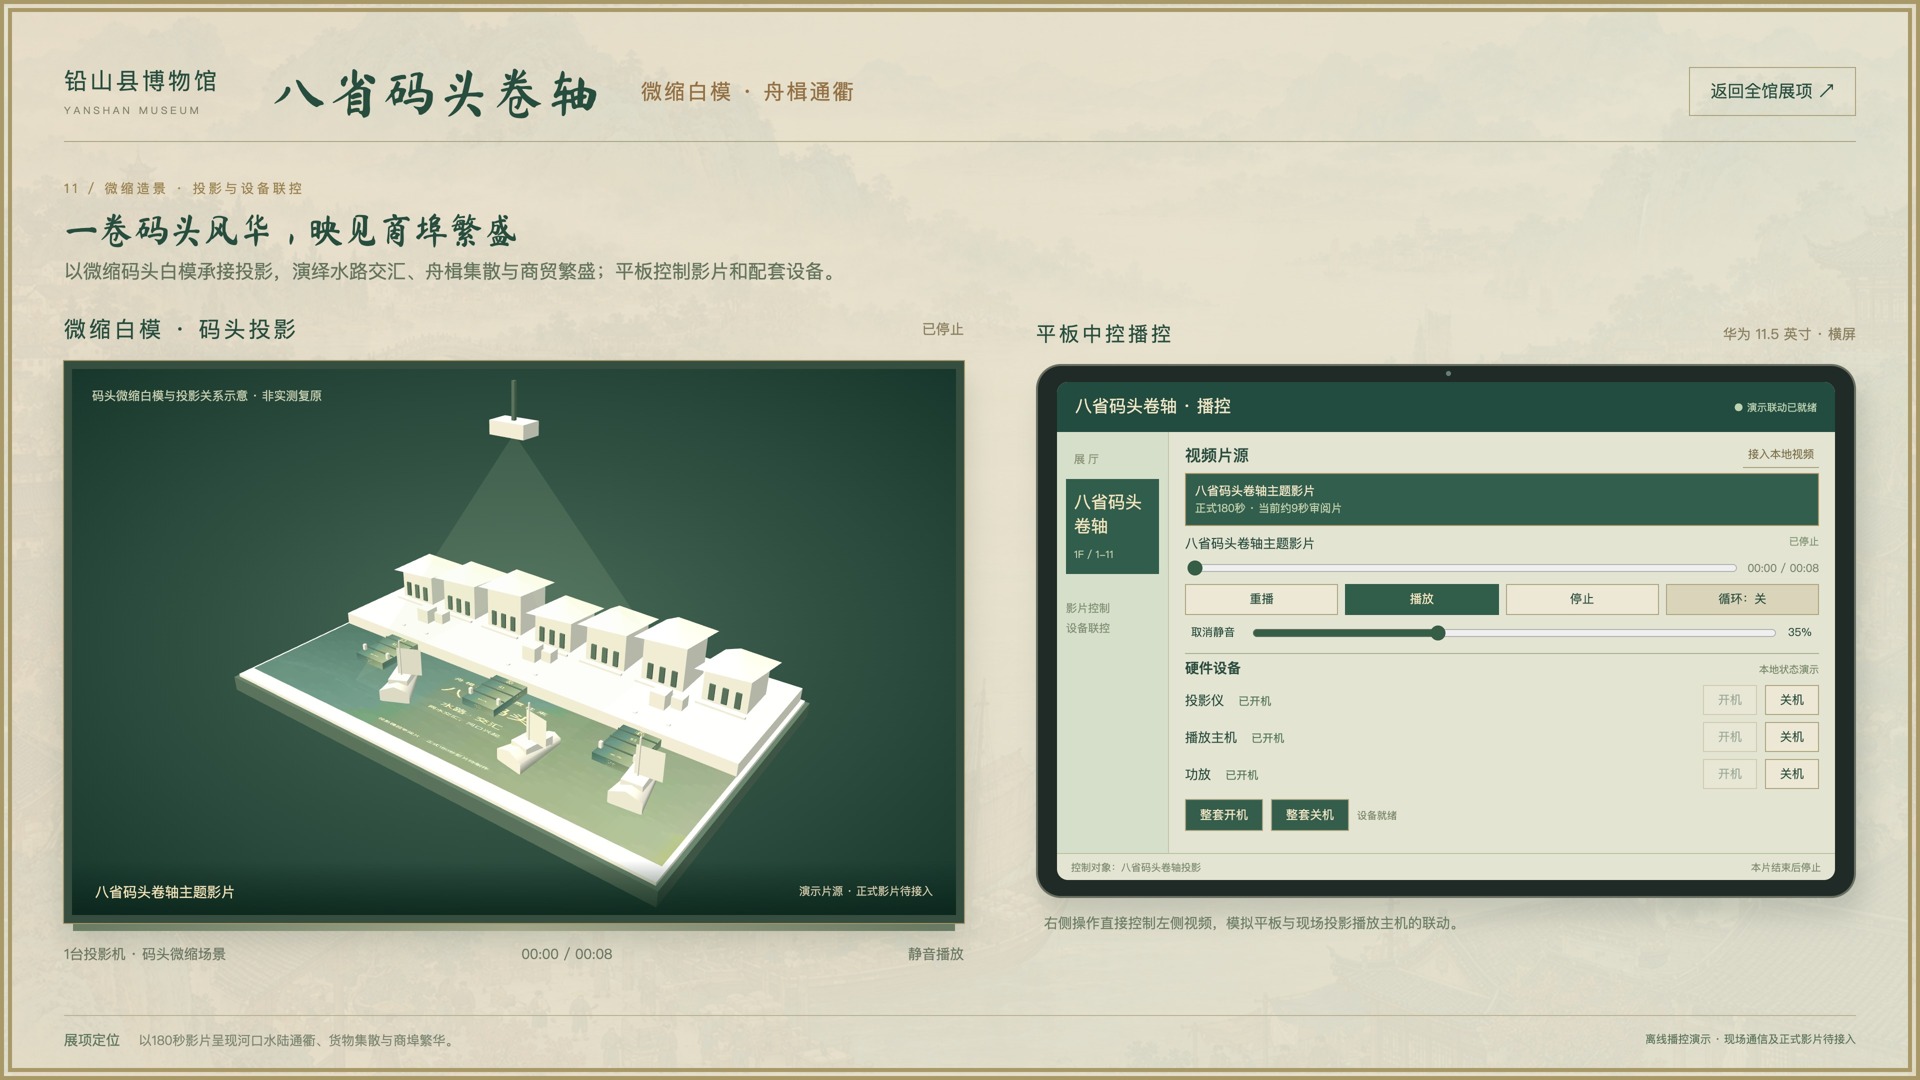Click 静音播放 under the video

[935, 954]
